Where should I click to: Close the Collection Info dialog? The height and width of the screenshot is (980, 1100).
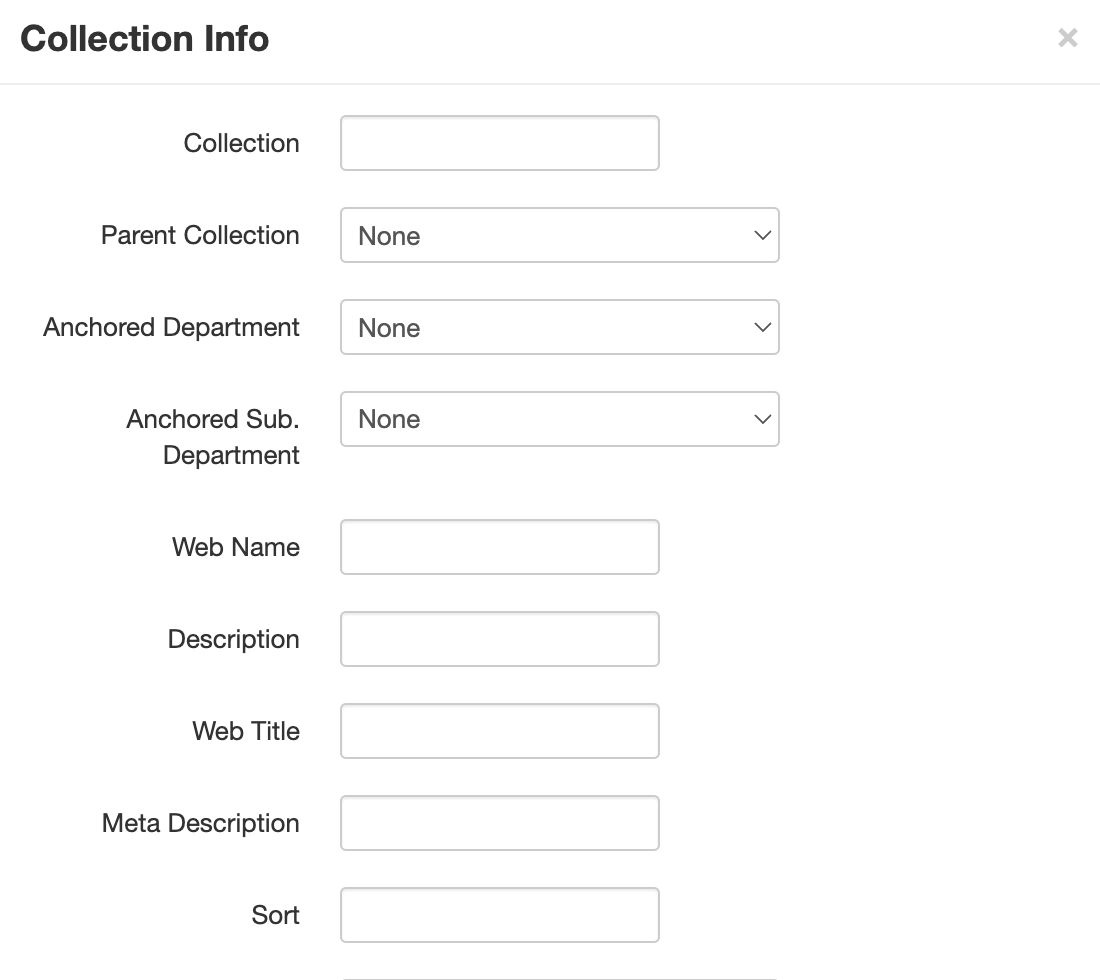coord(1067,38)
